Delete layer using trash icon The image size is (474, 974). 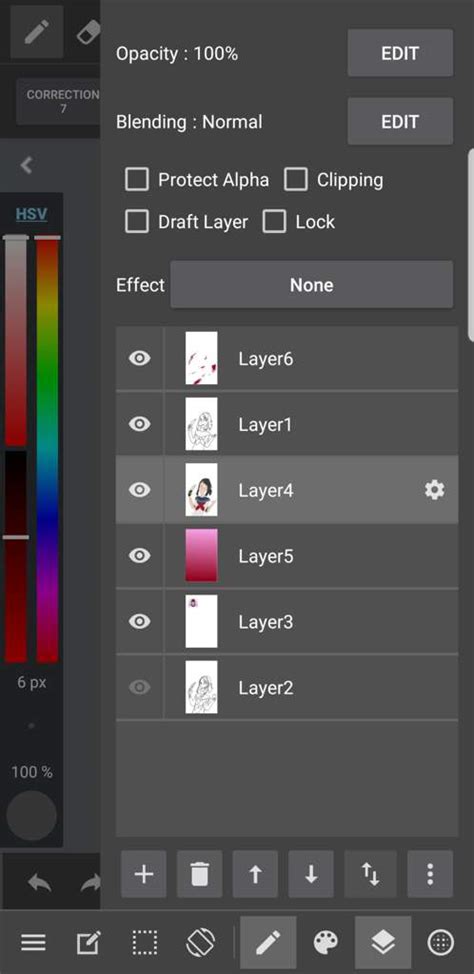(x=199, y=874)
